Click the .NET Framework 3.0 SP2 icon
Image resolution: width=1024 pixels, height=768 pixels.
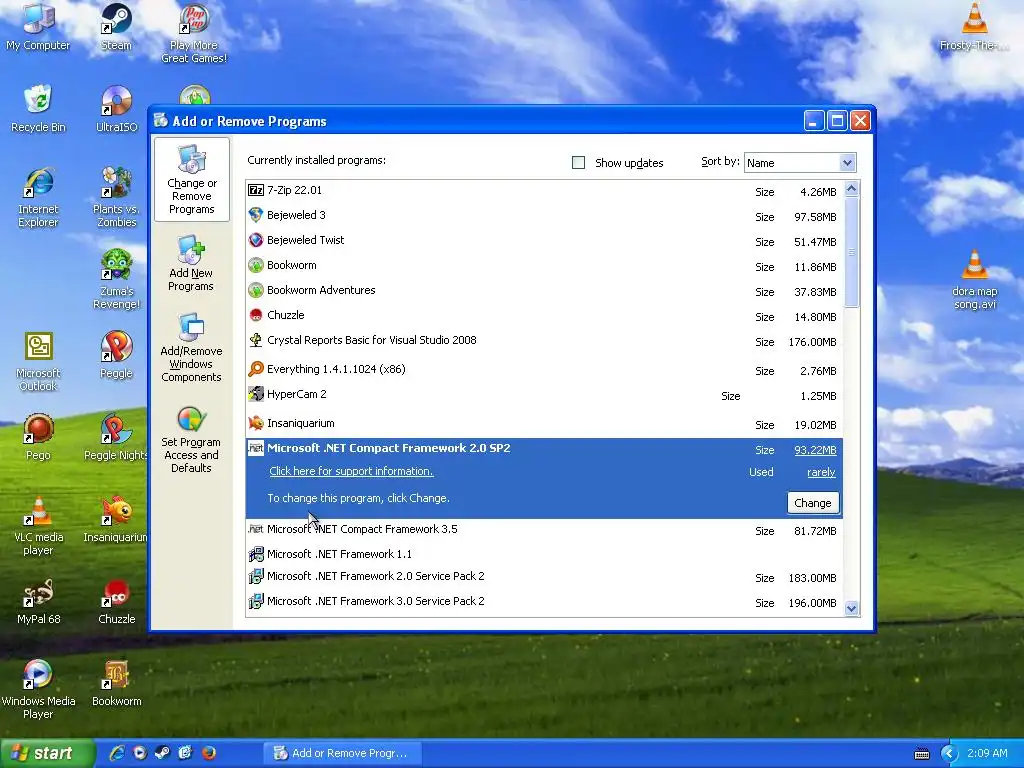coord(256,601)
